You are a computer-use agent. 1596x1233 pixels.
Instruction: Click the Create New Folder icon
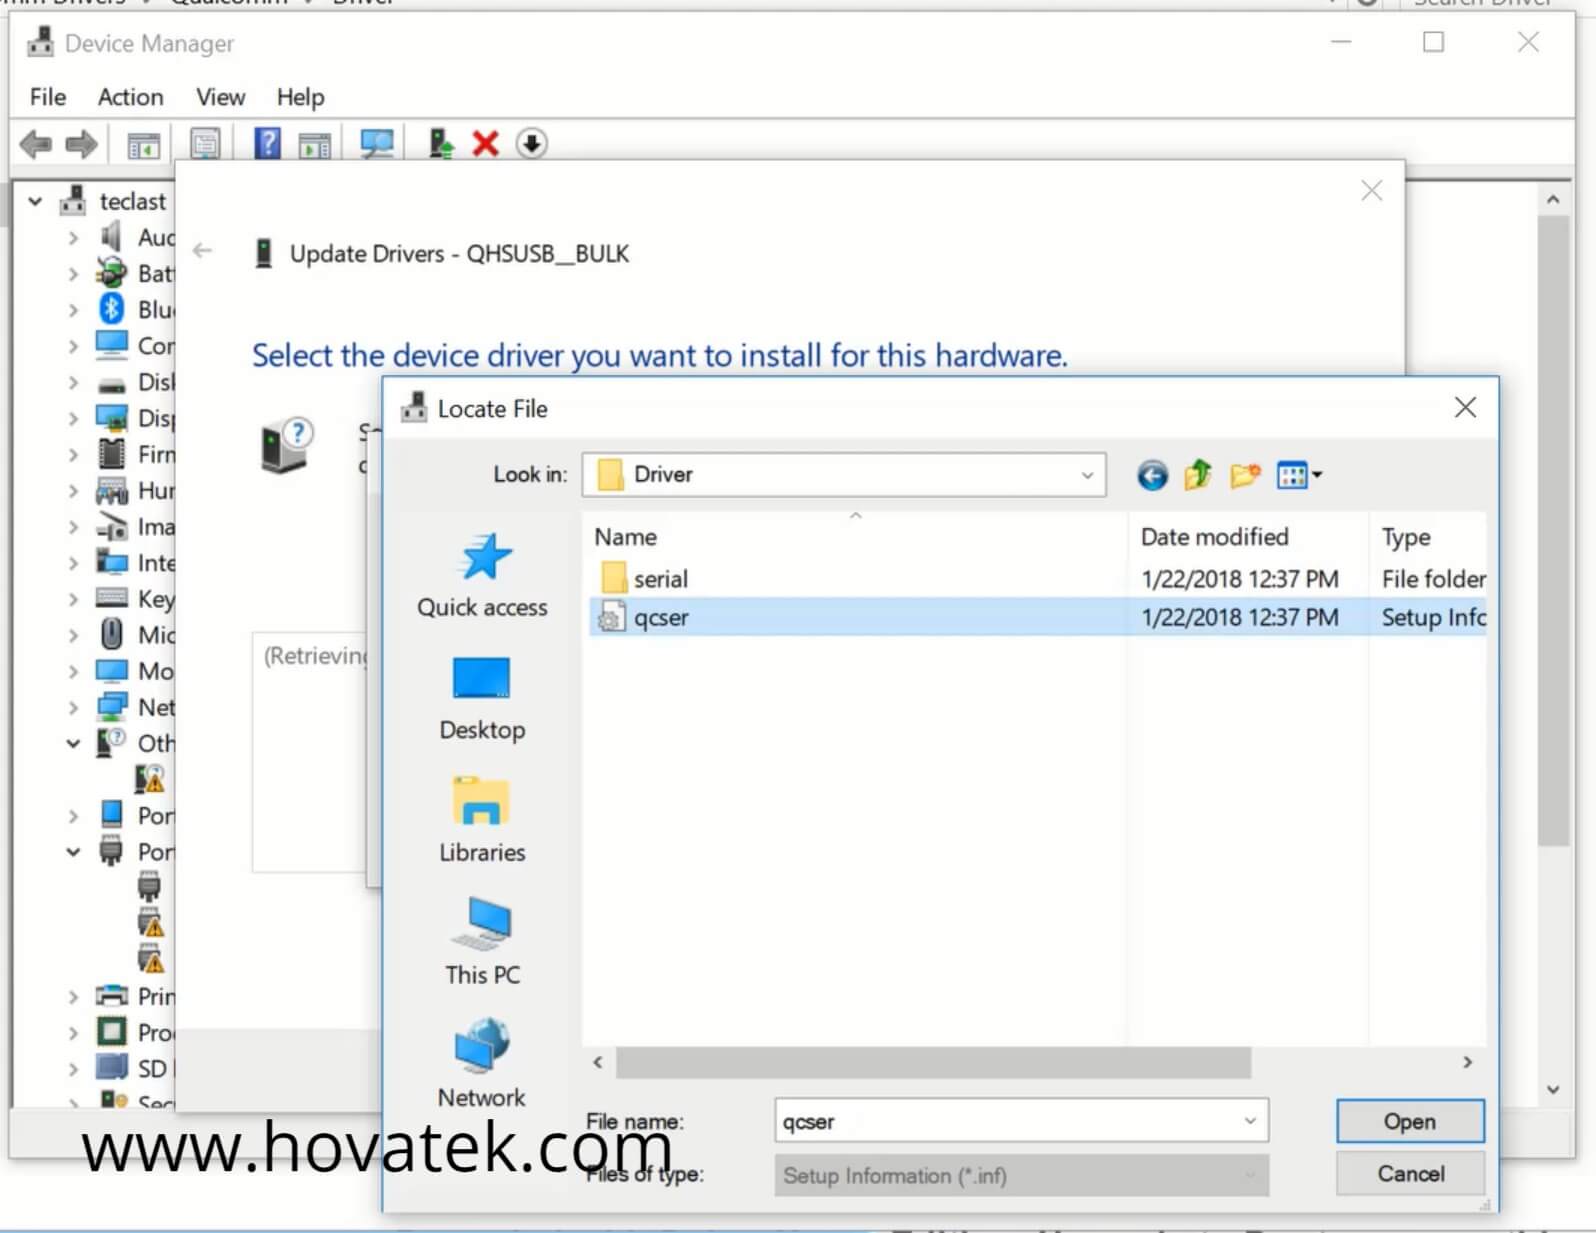(1244, 475)
